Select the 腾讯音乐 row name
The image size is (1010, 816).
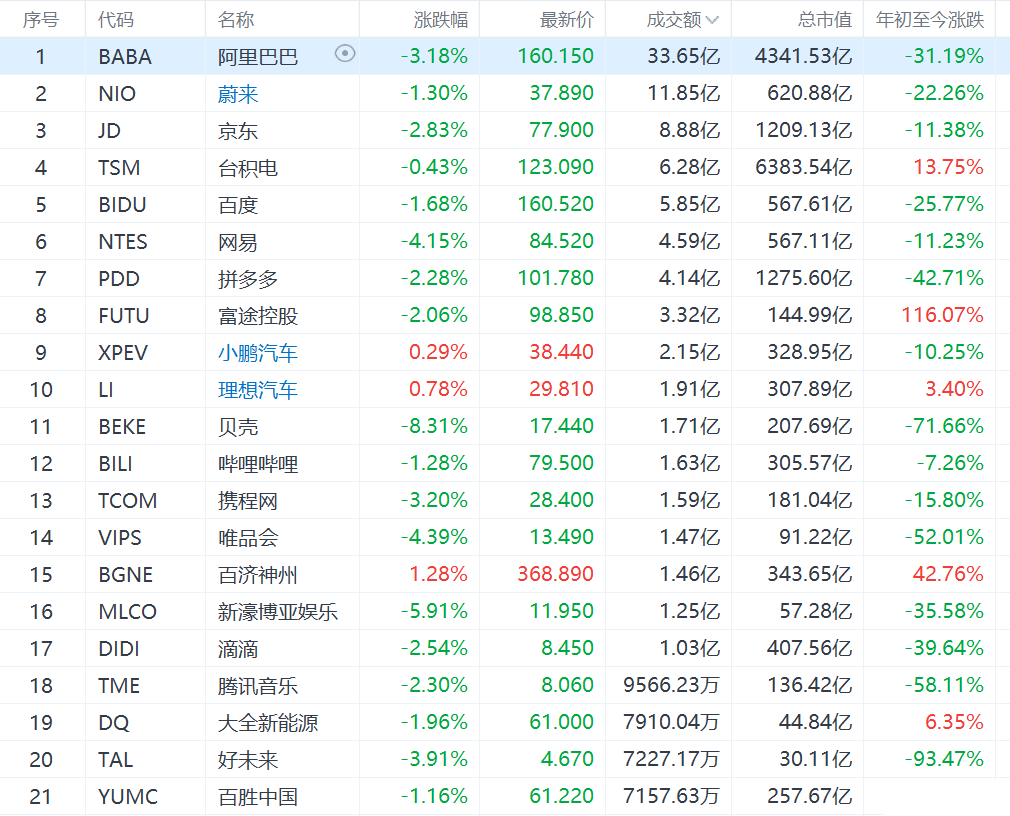click(258, 686)
